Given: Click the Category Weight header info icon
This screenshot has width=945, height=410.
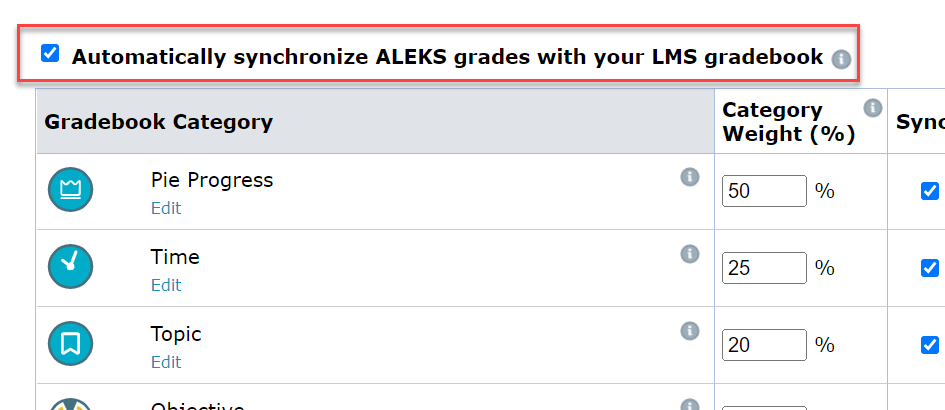Looking at the screenshot, I should click(x=872, y=108).
